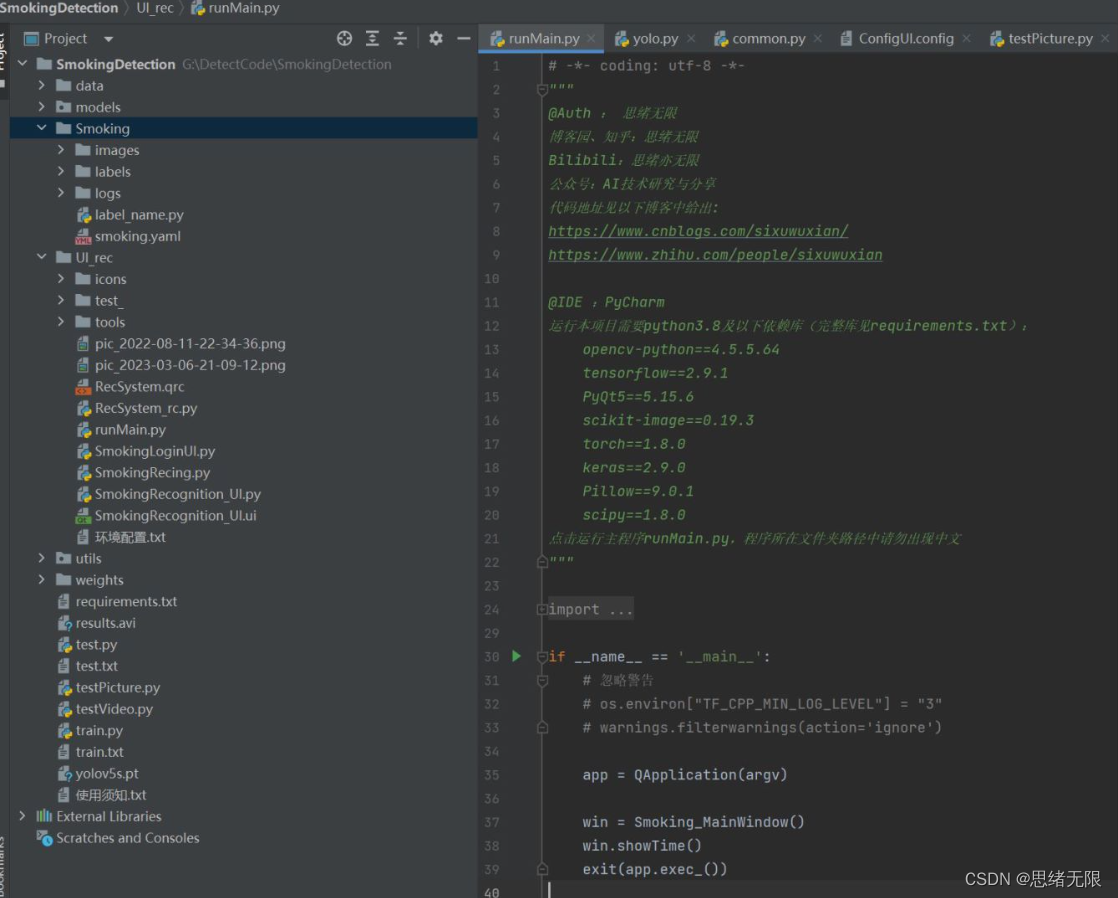Open the zhihu sixuwuxian link
Viewport: 1118px width, 898px height.
(x=715, y=255)
